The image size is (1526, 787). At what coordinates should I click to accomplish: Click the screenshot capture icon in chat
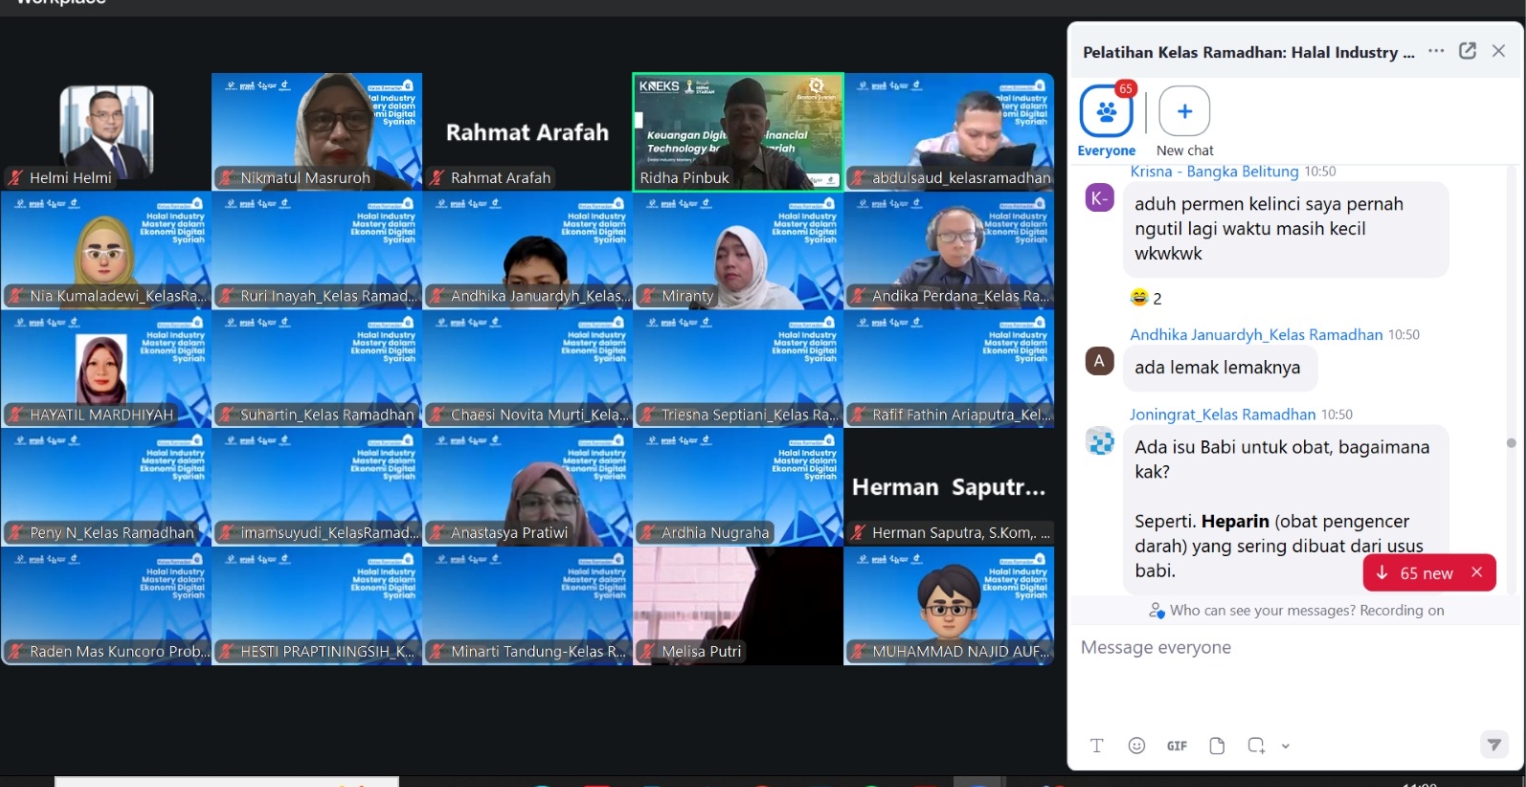(x=1256, y=746)
